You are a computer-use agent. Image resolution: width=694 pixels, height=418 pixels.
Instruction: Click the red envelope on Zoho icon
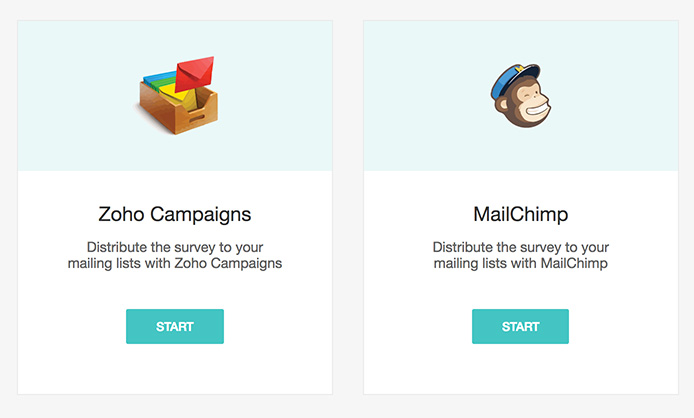pos(194,74)
